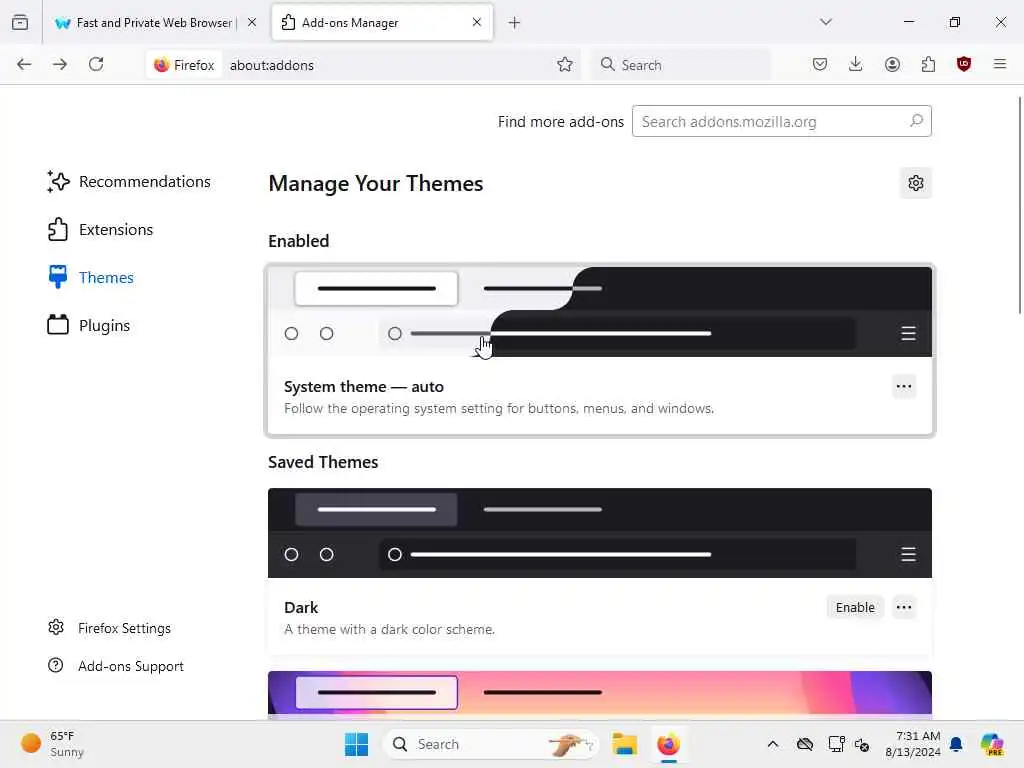Click the search magnifier in addons search

[916, 121]
